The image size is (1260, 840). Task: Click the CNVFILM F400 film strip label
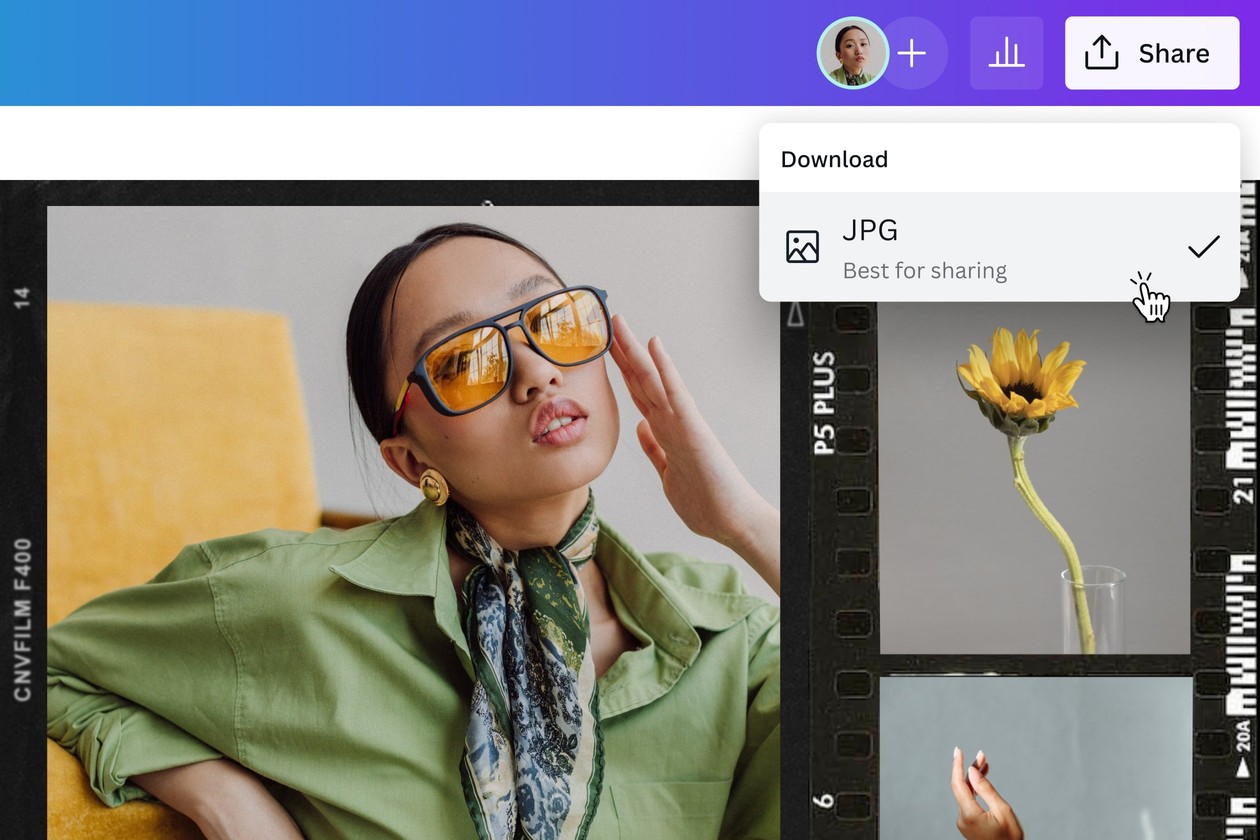tap(23, 620)
